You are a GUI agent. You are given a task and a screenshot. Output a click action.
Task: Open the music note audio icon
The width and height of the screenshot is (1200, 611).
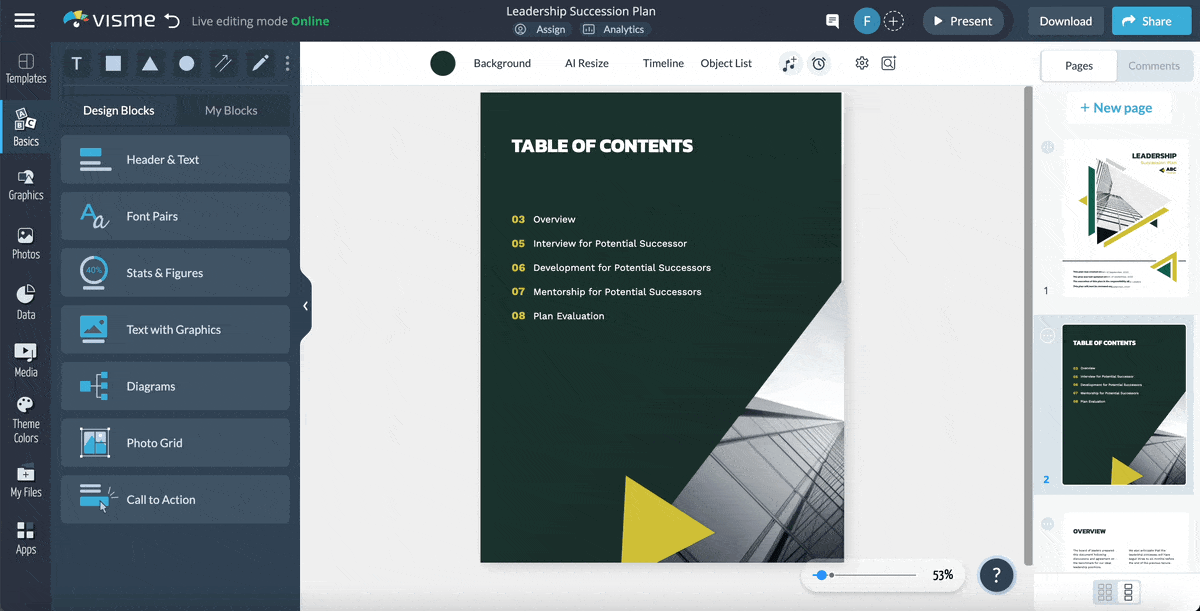790,64
